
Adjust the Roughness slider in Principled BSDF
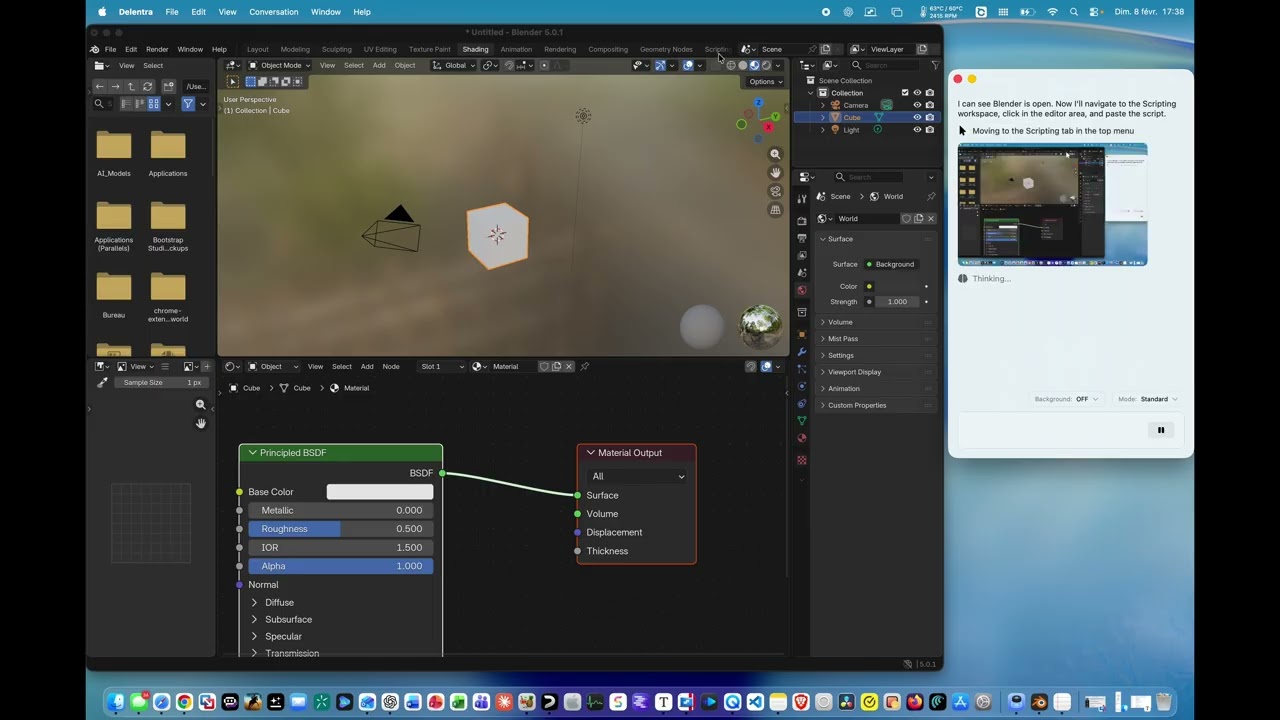pos(340,529)
